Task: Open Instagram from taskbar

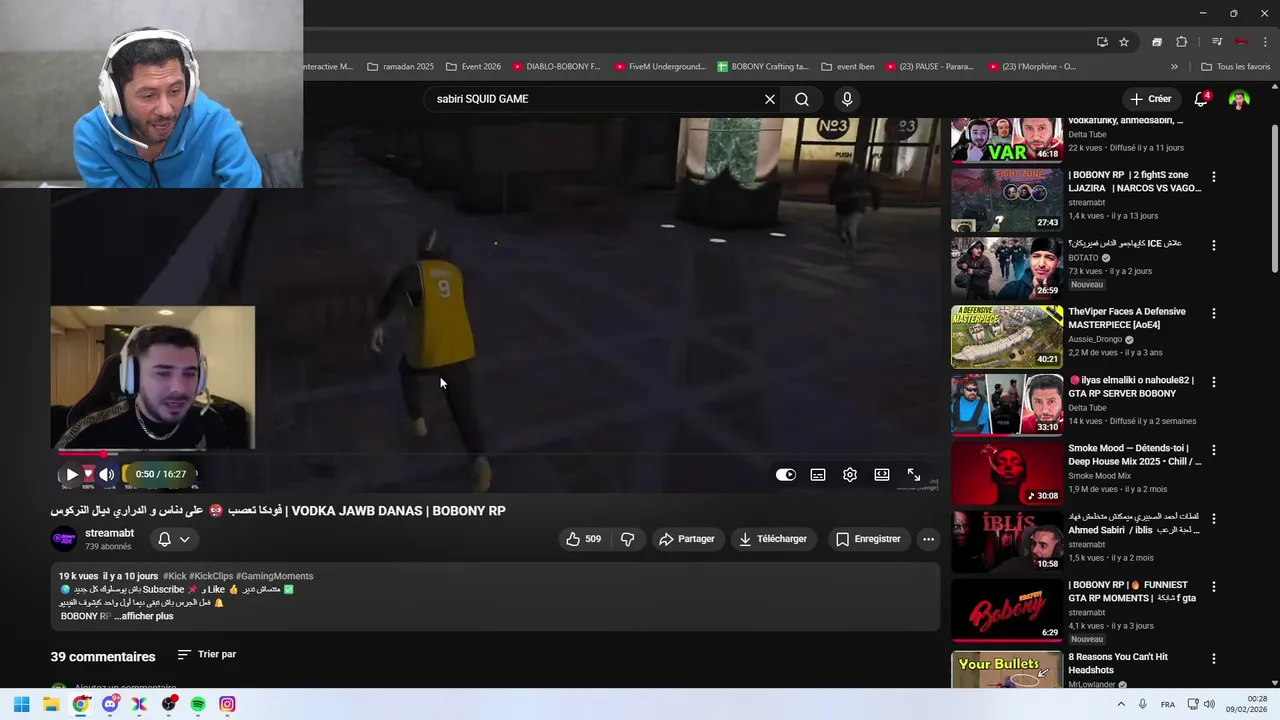Action: pyautogui.click(x=227, y=704)
